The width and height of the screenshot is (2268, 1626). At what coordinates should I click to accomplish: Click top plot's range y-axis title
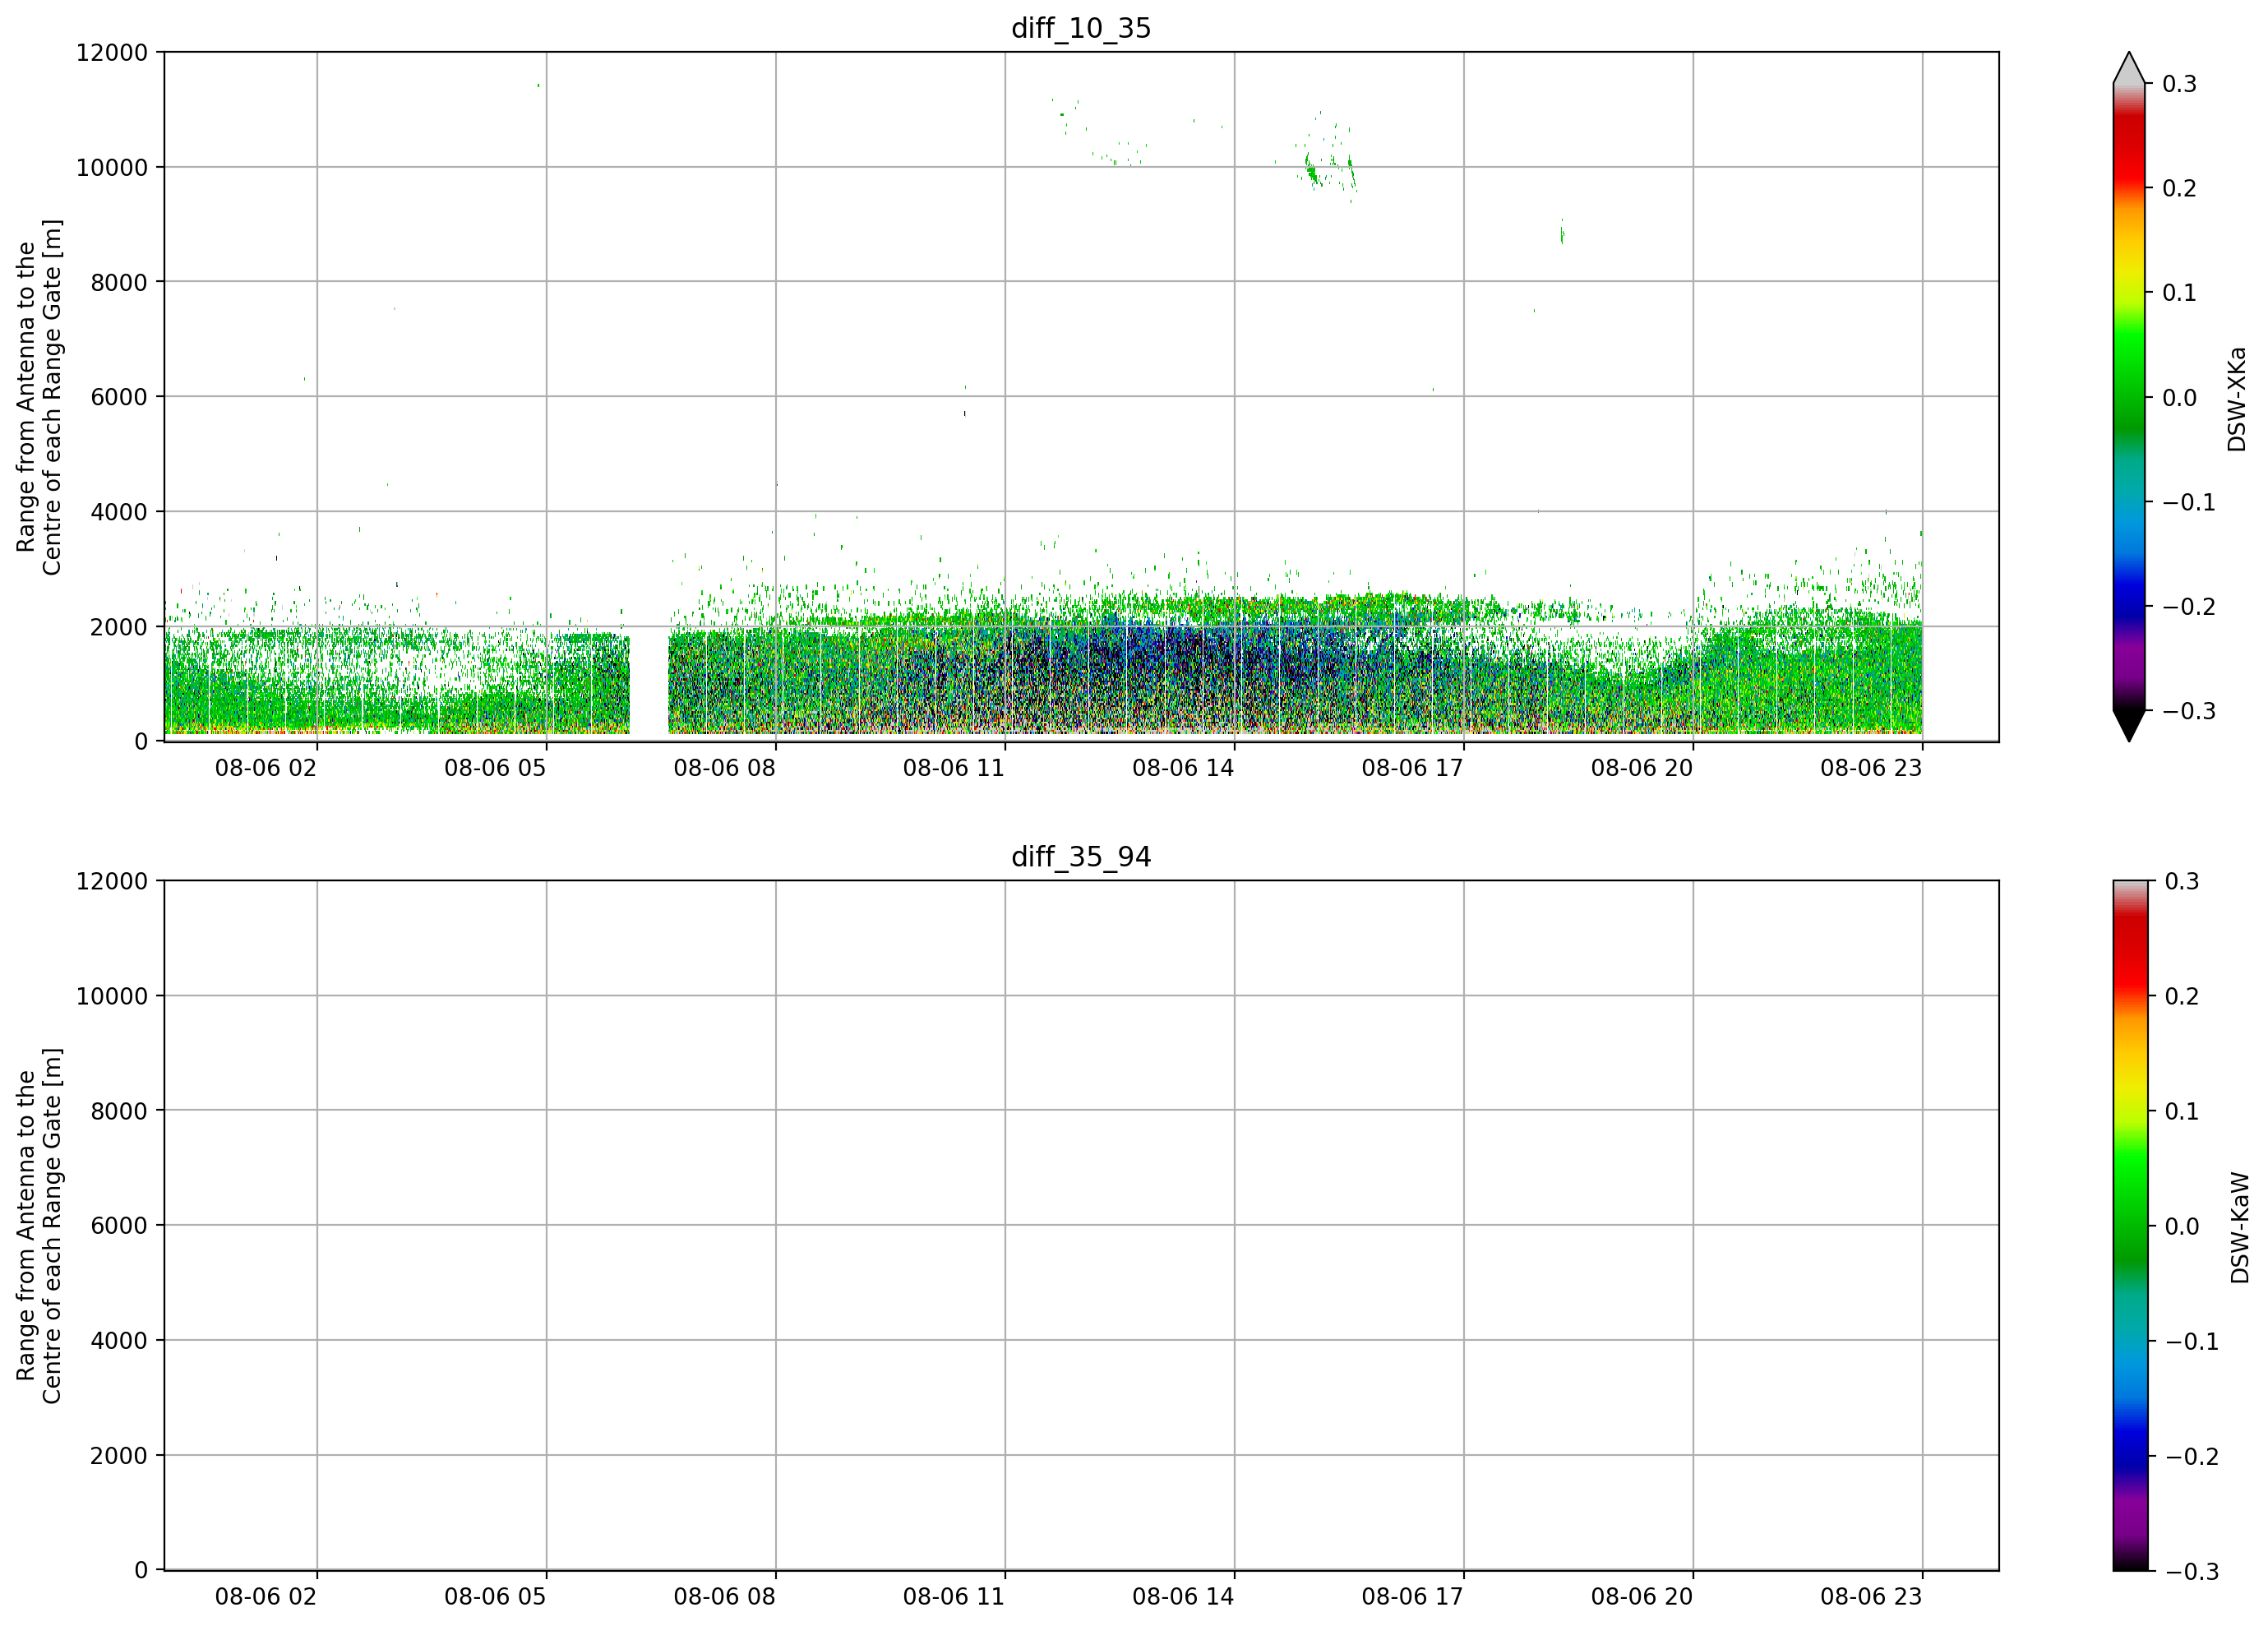click(39, 397)
